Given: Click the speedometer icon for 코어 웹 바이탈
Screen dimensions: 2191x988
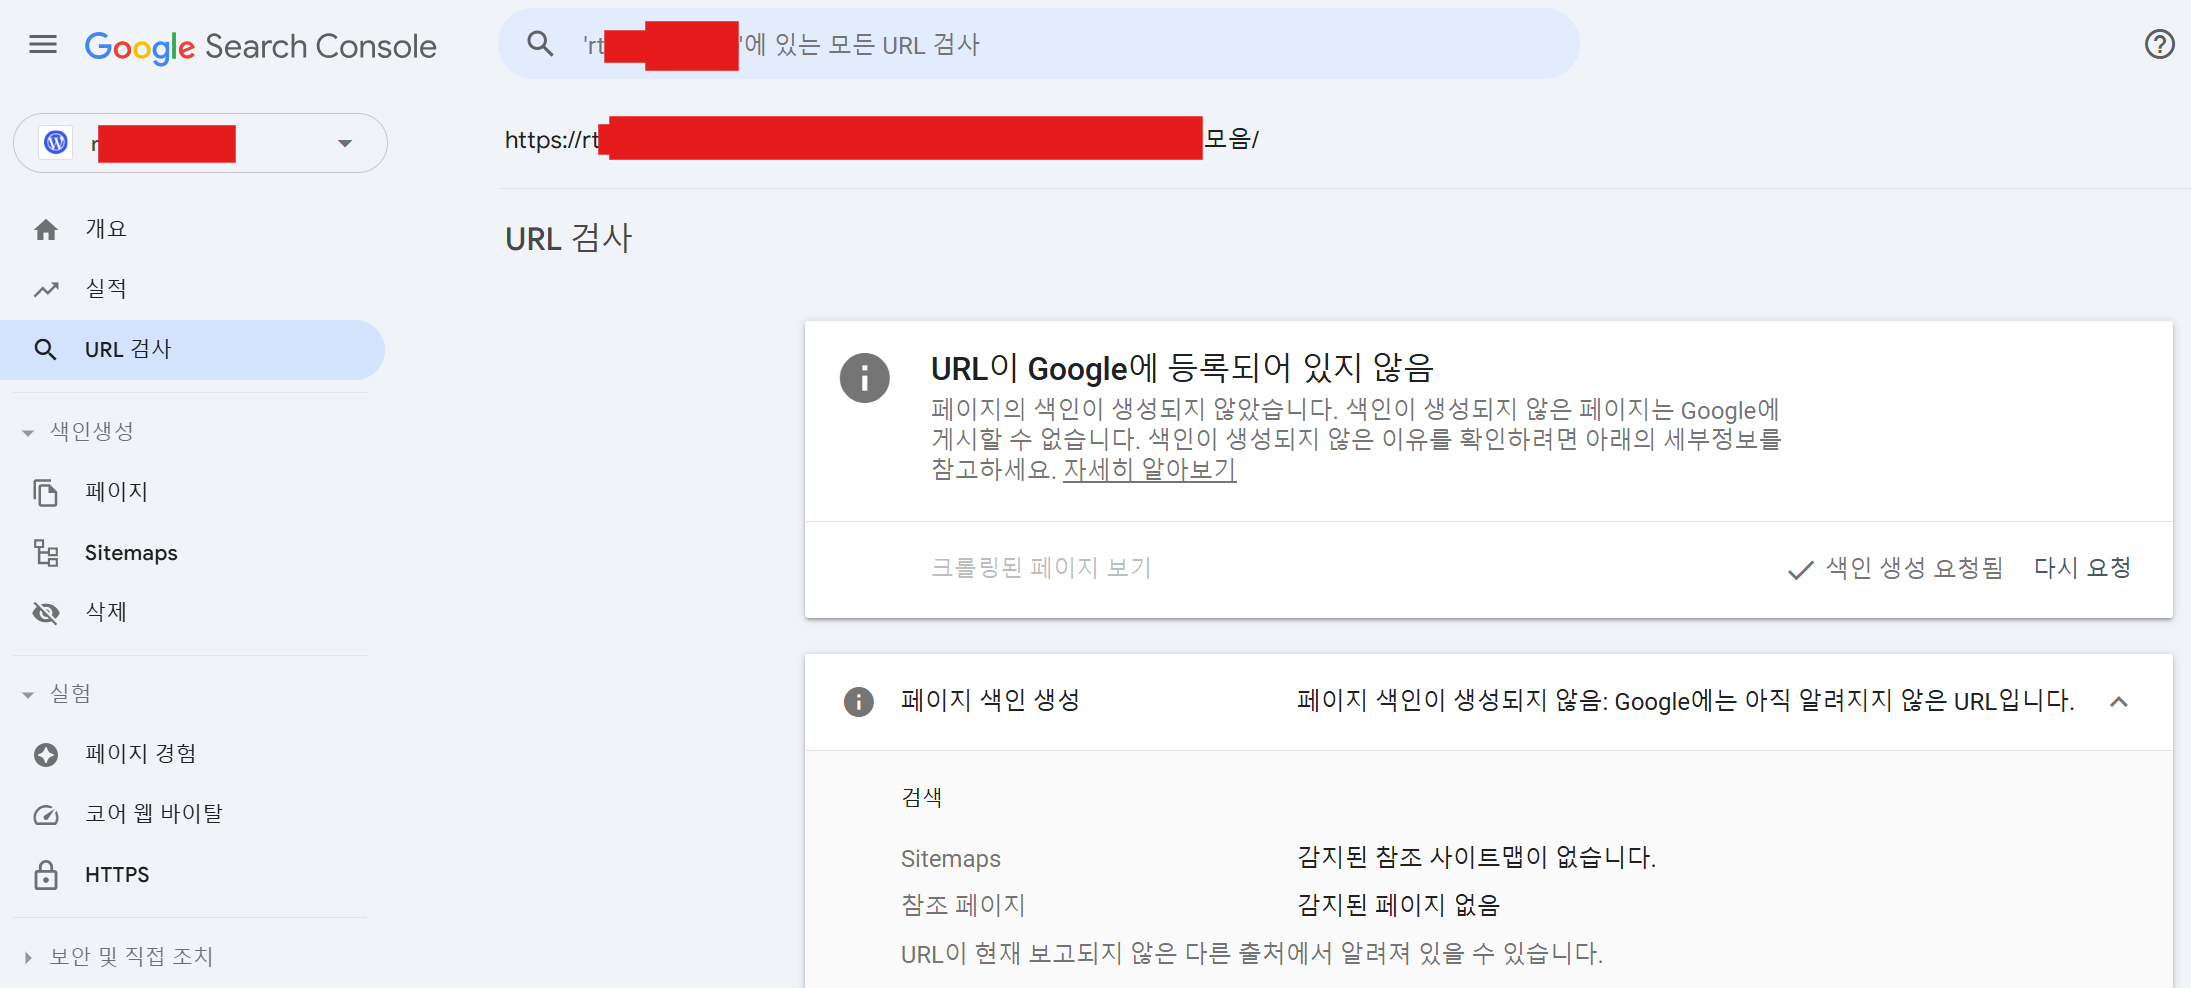Looking at the screenshot, I should [46, 815].
